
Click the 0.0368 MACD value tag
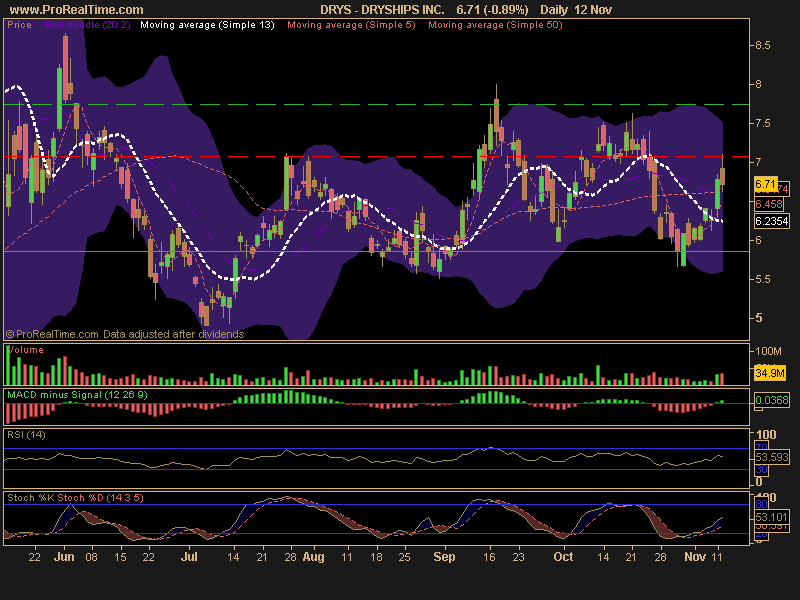tap(772, 400)
